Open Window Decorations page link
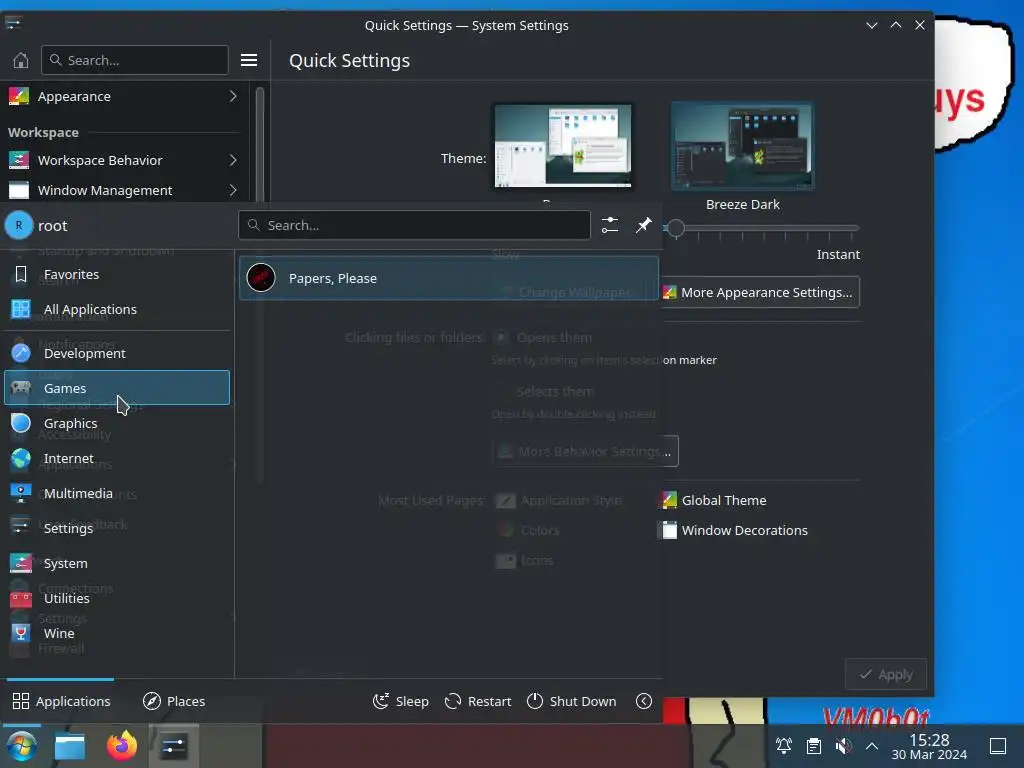 tap(735, 530)
